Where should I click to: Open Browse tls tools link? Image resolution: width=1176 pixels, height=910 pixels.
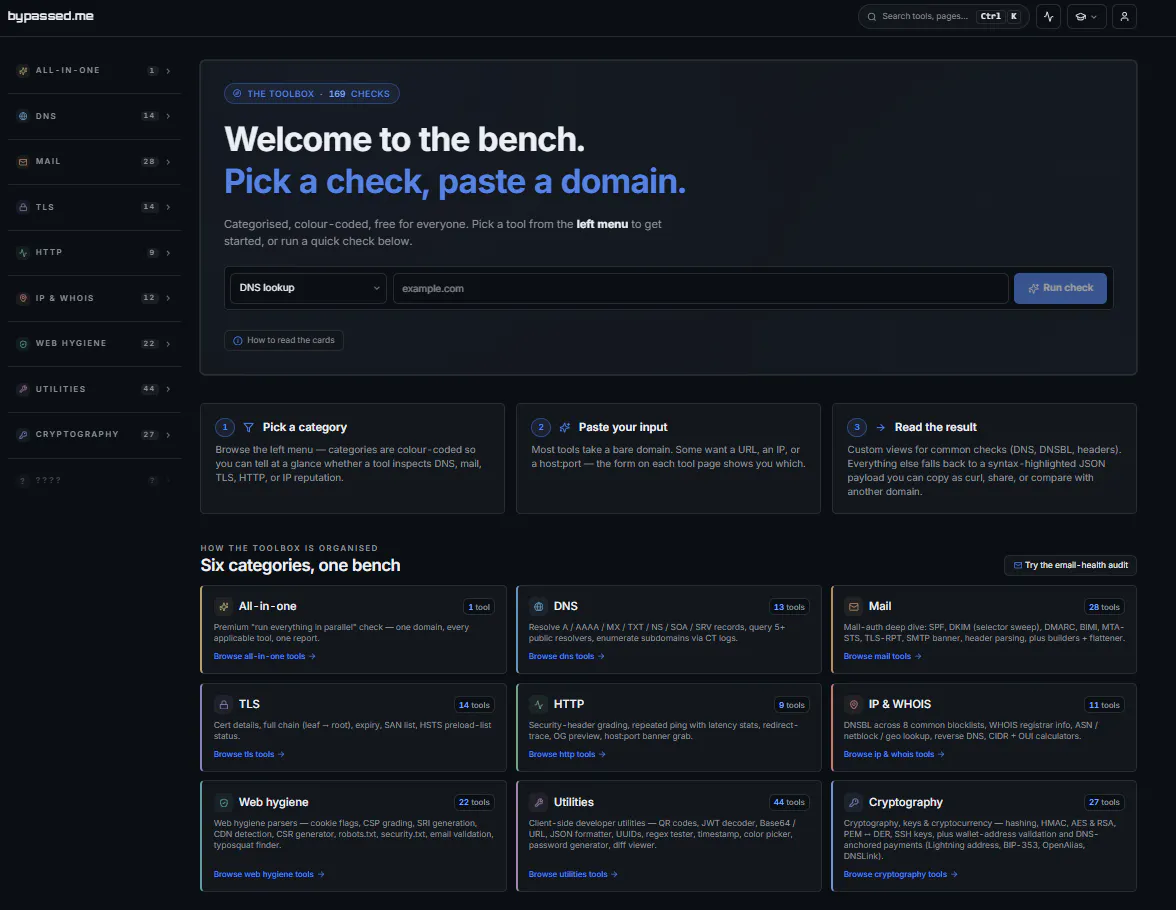(x=249, y=754)
